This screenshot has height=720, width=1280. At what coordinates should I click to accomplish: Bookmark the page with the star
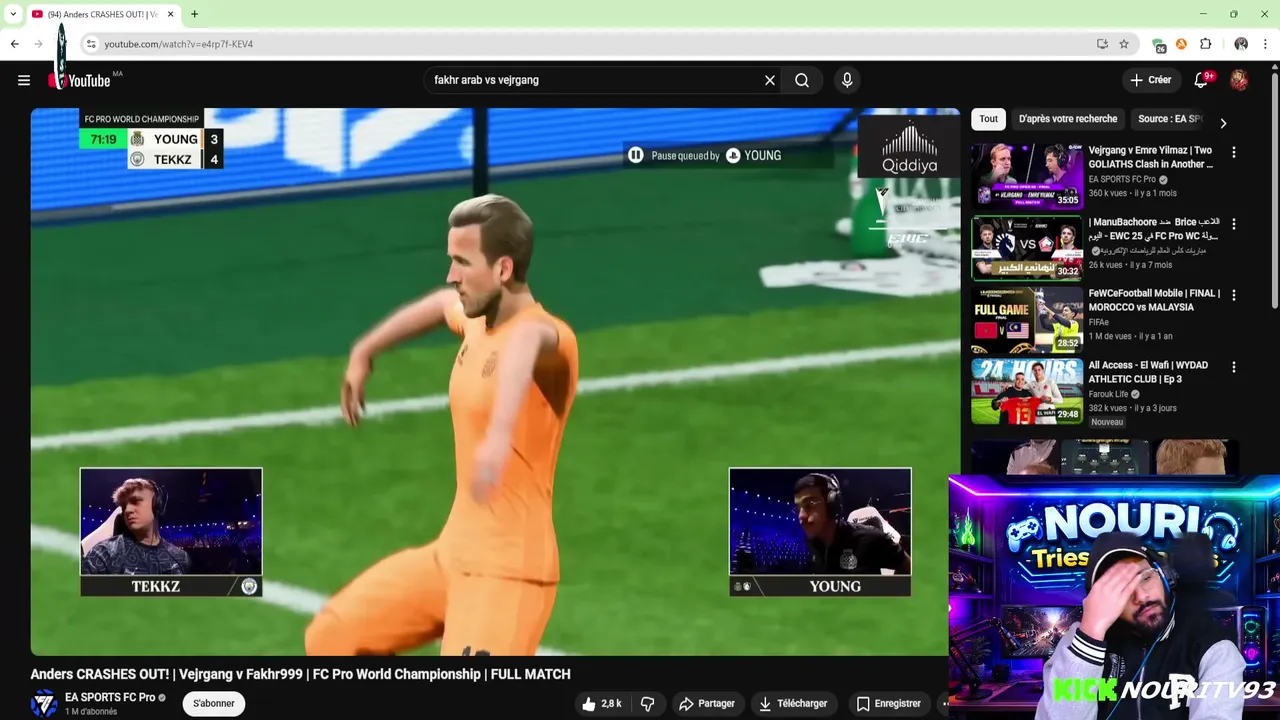(1124, 44)
